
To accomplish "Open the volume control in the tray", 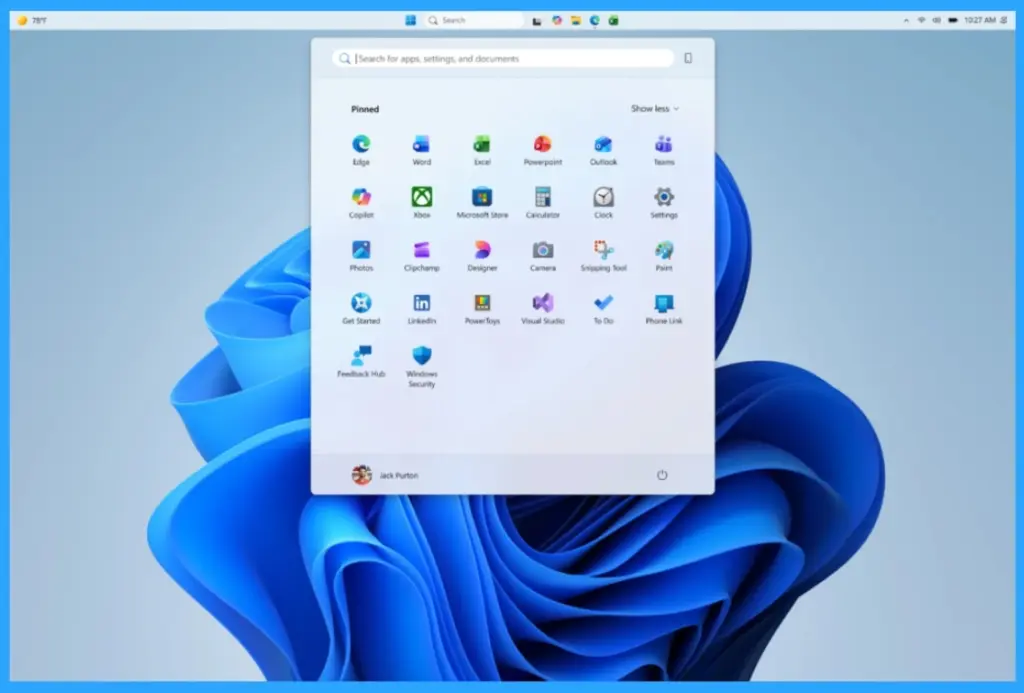I will tap(936, 20).
